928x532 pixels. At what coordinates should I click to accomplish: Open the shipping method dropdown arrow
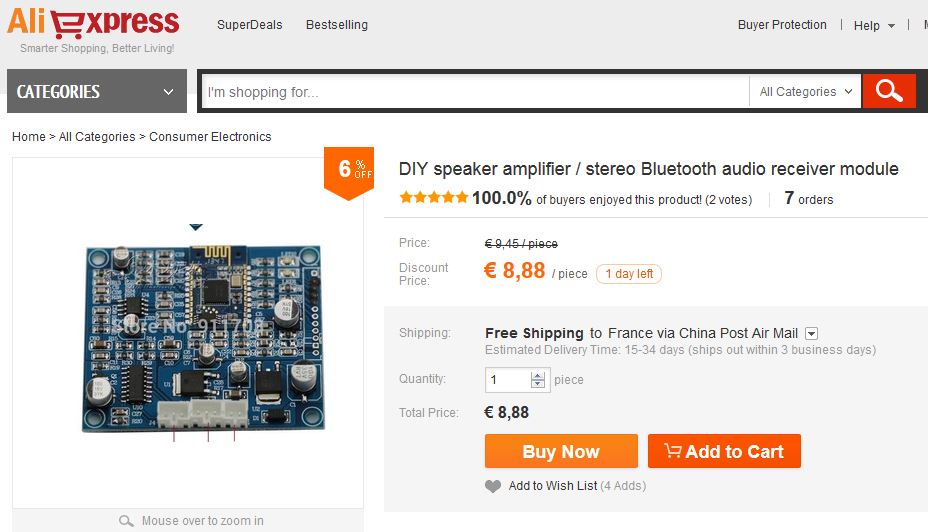click(812, 334)
